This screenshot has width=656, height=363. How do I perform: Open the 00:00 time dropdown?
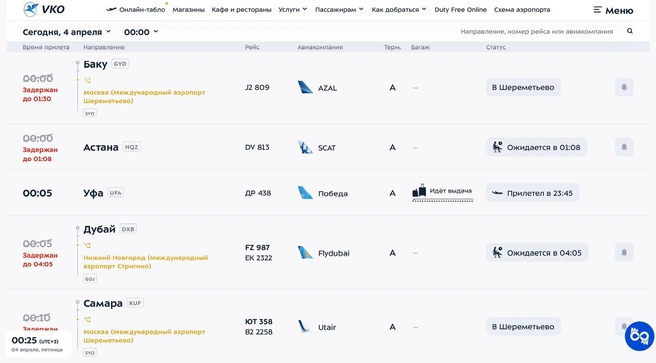(141, 32)
